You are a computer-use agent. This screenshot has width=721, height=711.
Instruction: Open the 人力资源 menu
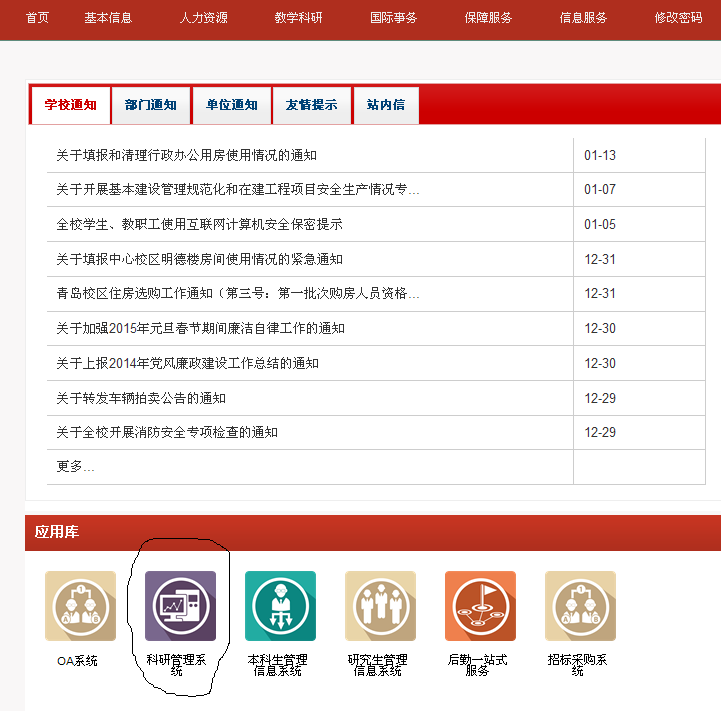pyautogui.click(x=203, y=18)
